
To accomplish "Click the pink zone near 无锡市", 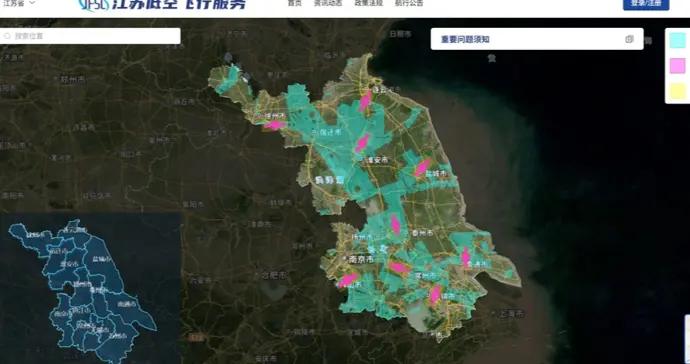I will click(435, 294).
